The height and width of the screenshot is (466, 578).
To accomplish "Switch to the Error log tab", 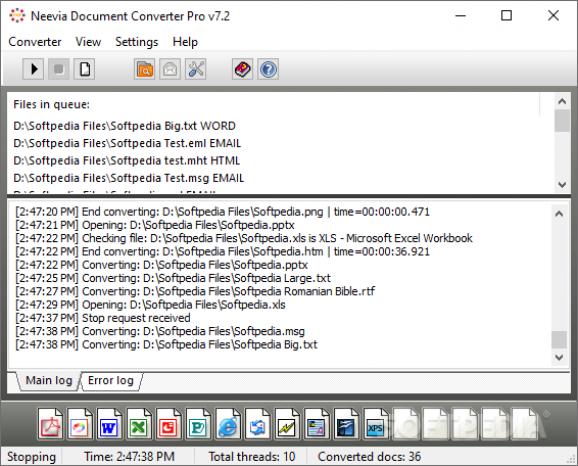I will (111, 380).
